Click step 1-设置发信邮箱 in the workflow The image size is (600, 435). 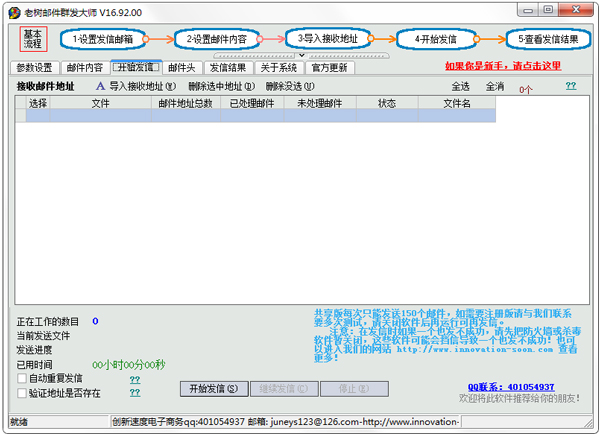(102, 39)
